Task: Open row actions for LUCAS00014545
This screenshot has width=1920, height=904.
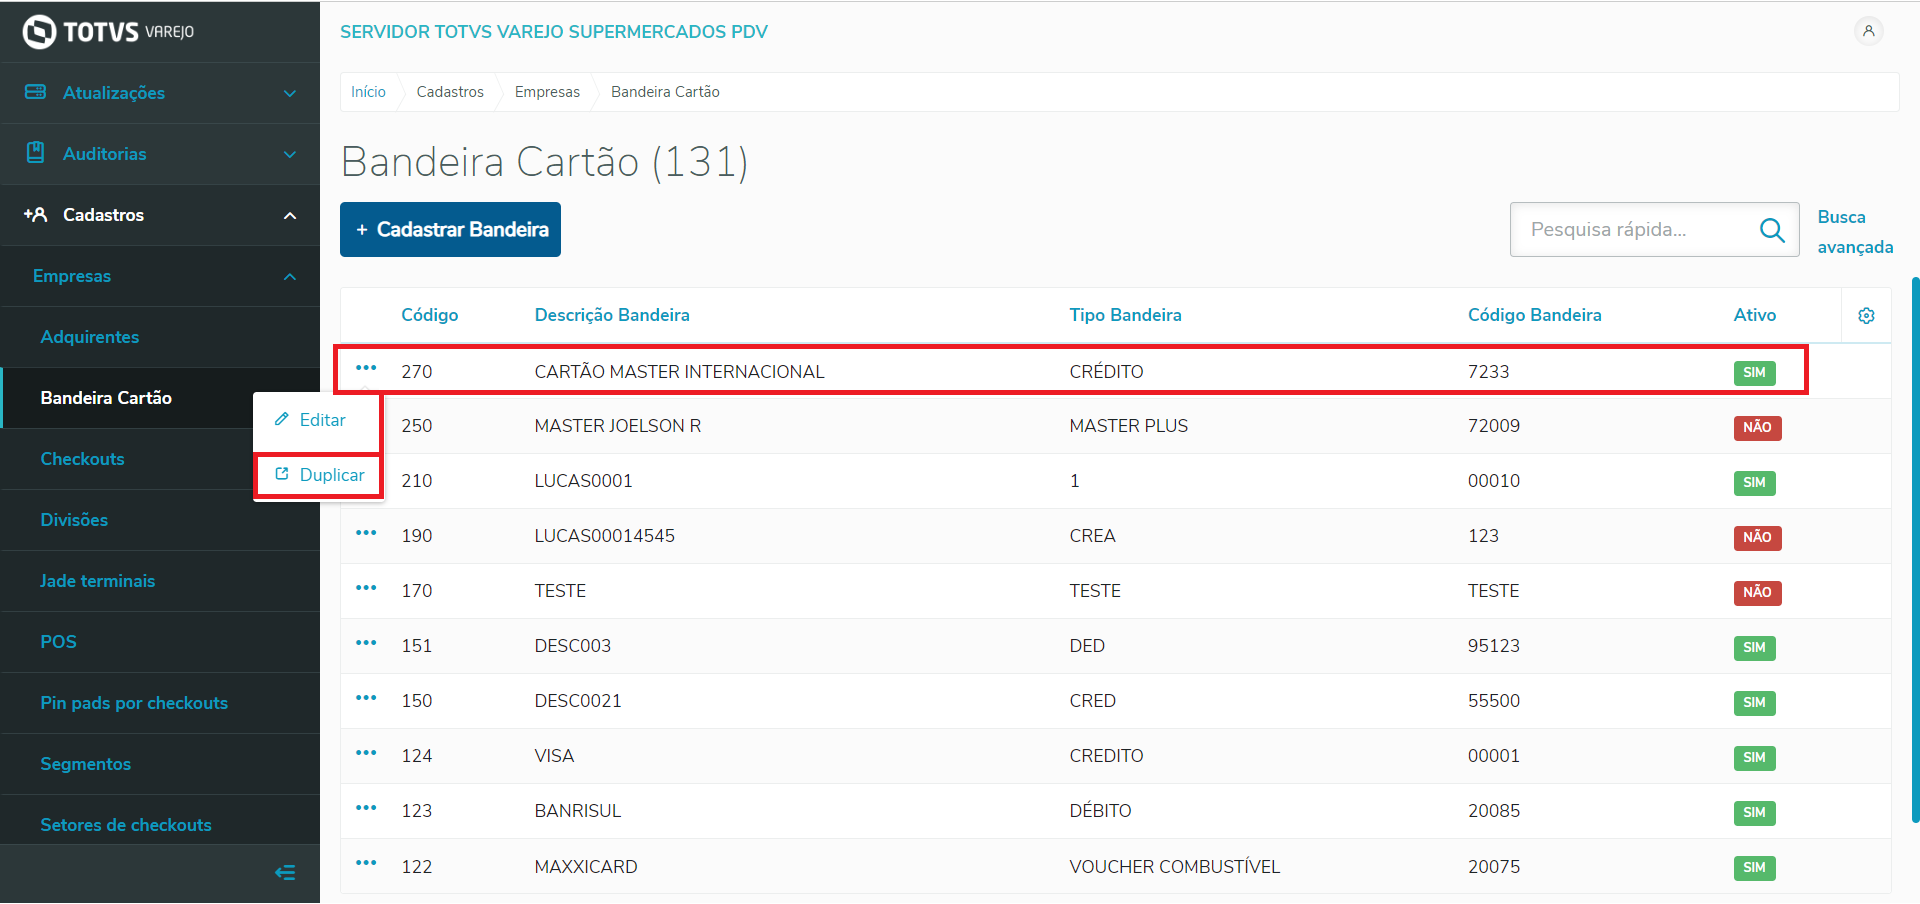Action: (x=366, y=534)
